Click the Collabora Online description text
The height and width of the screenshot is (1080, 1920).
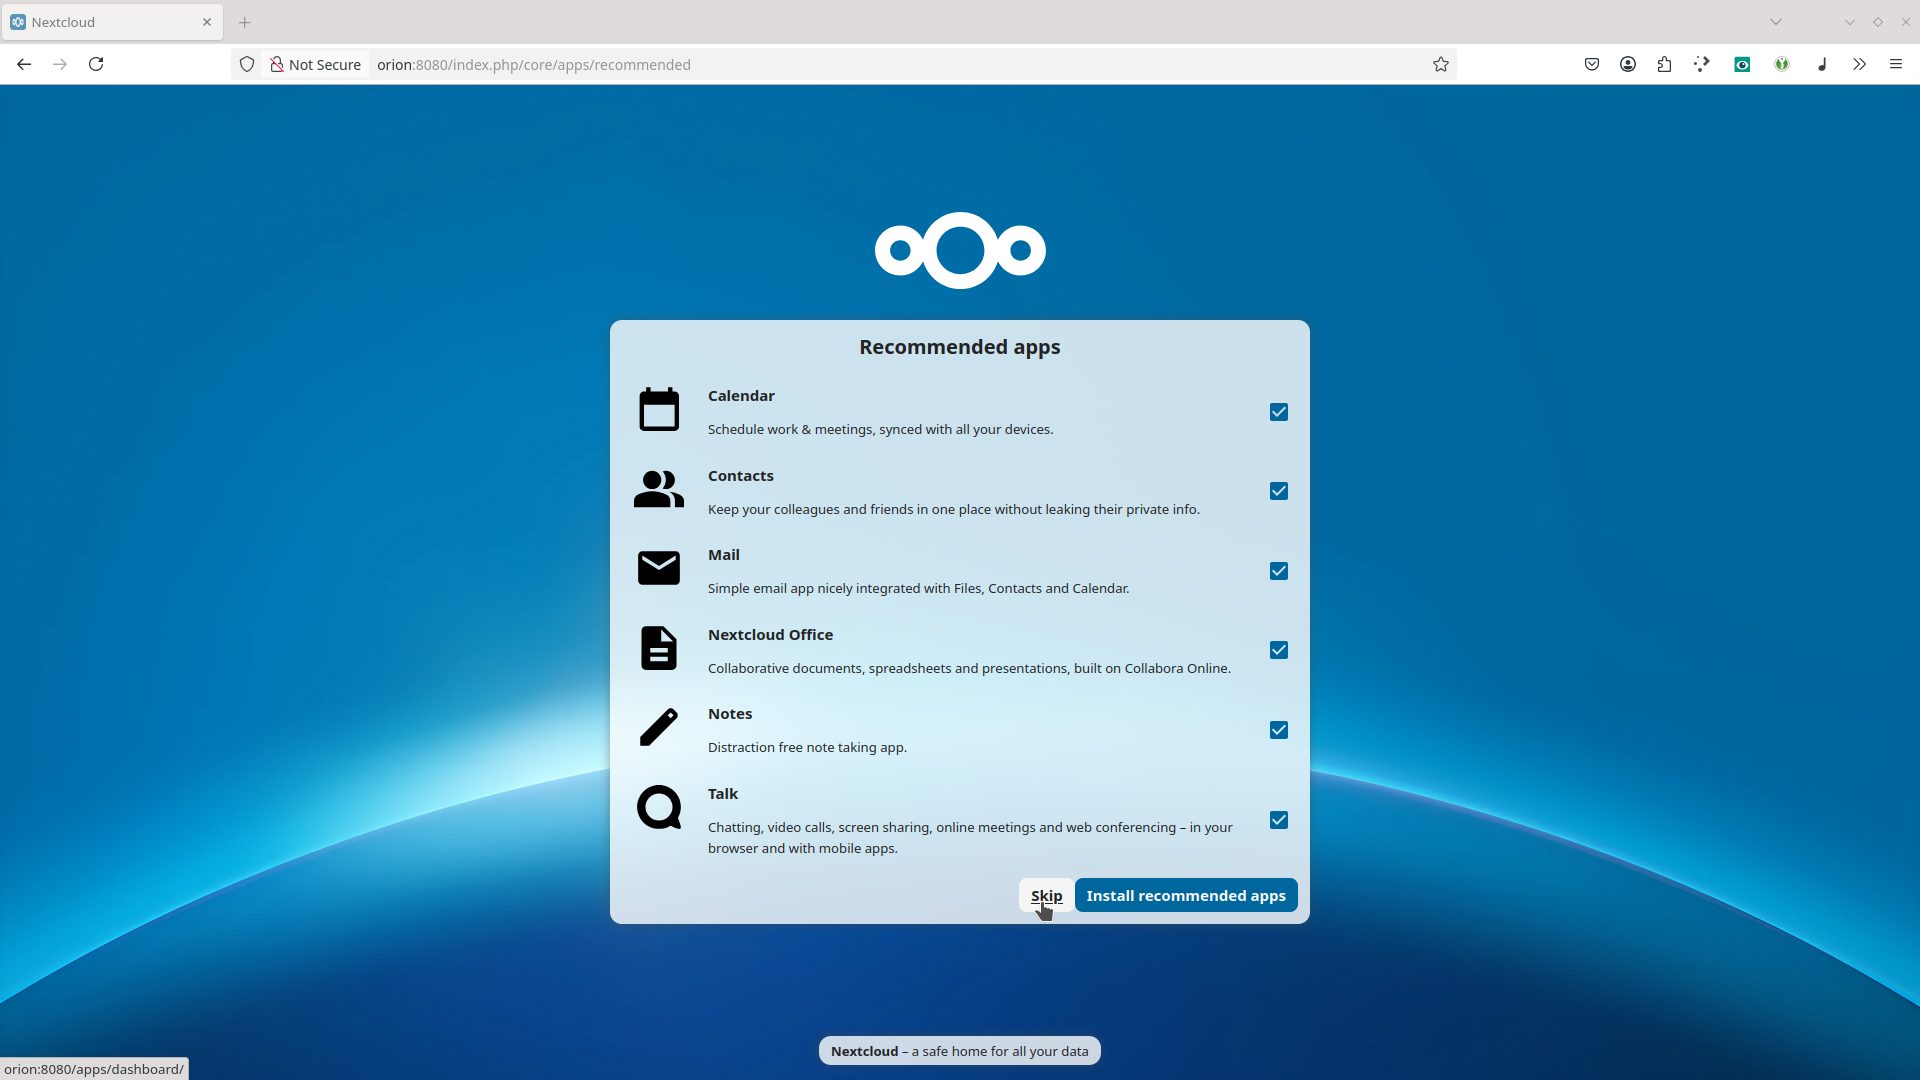969,668
